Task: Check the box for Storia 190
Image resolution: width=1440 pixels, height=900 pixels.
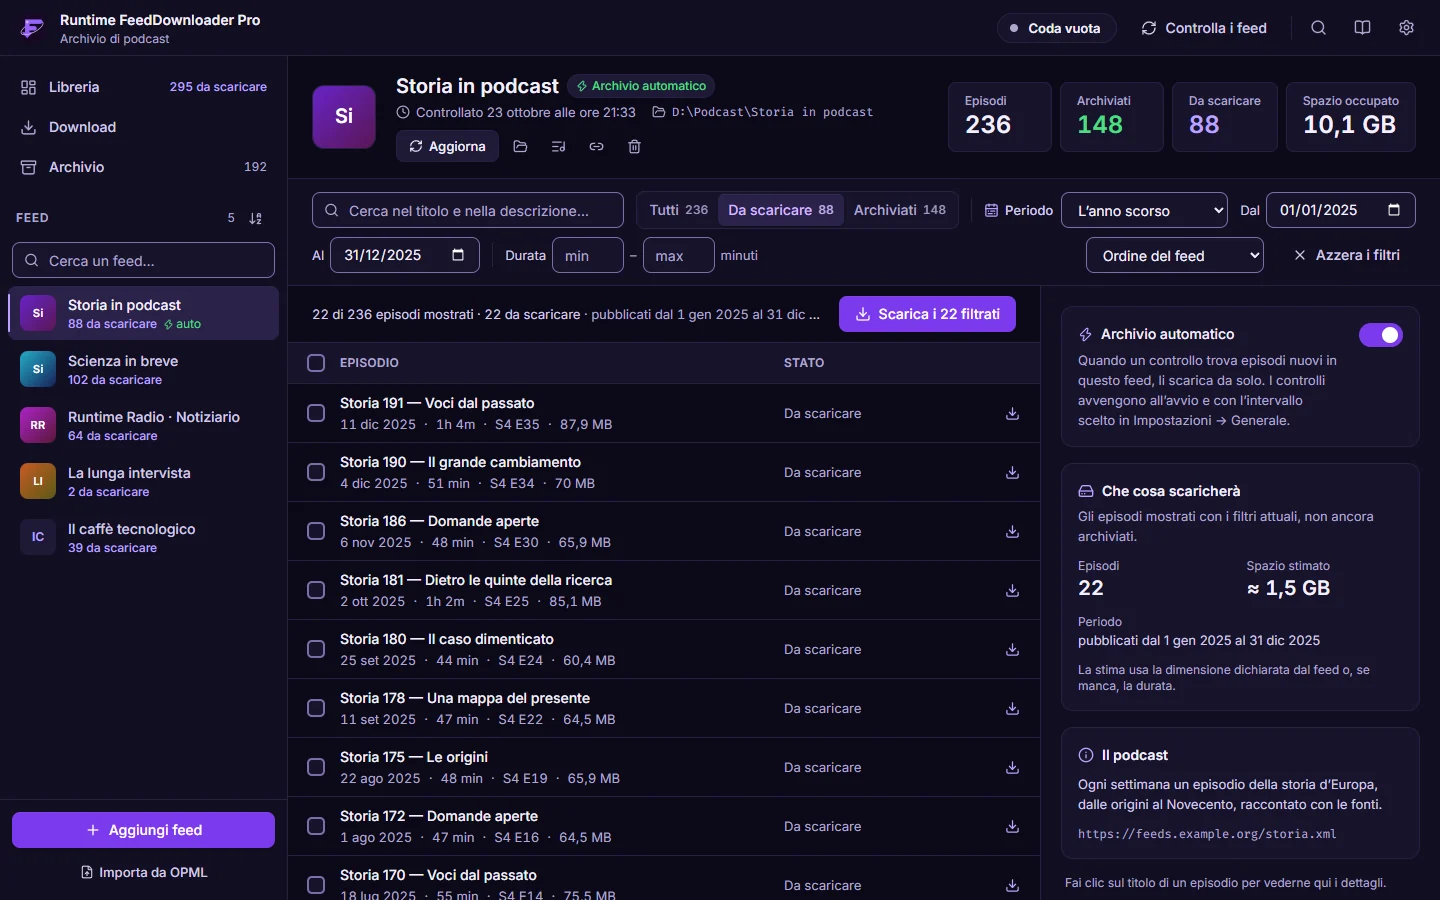Action: (316, 472)
